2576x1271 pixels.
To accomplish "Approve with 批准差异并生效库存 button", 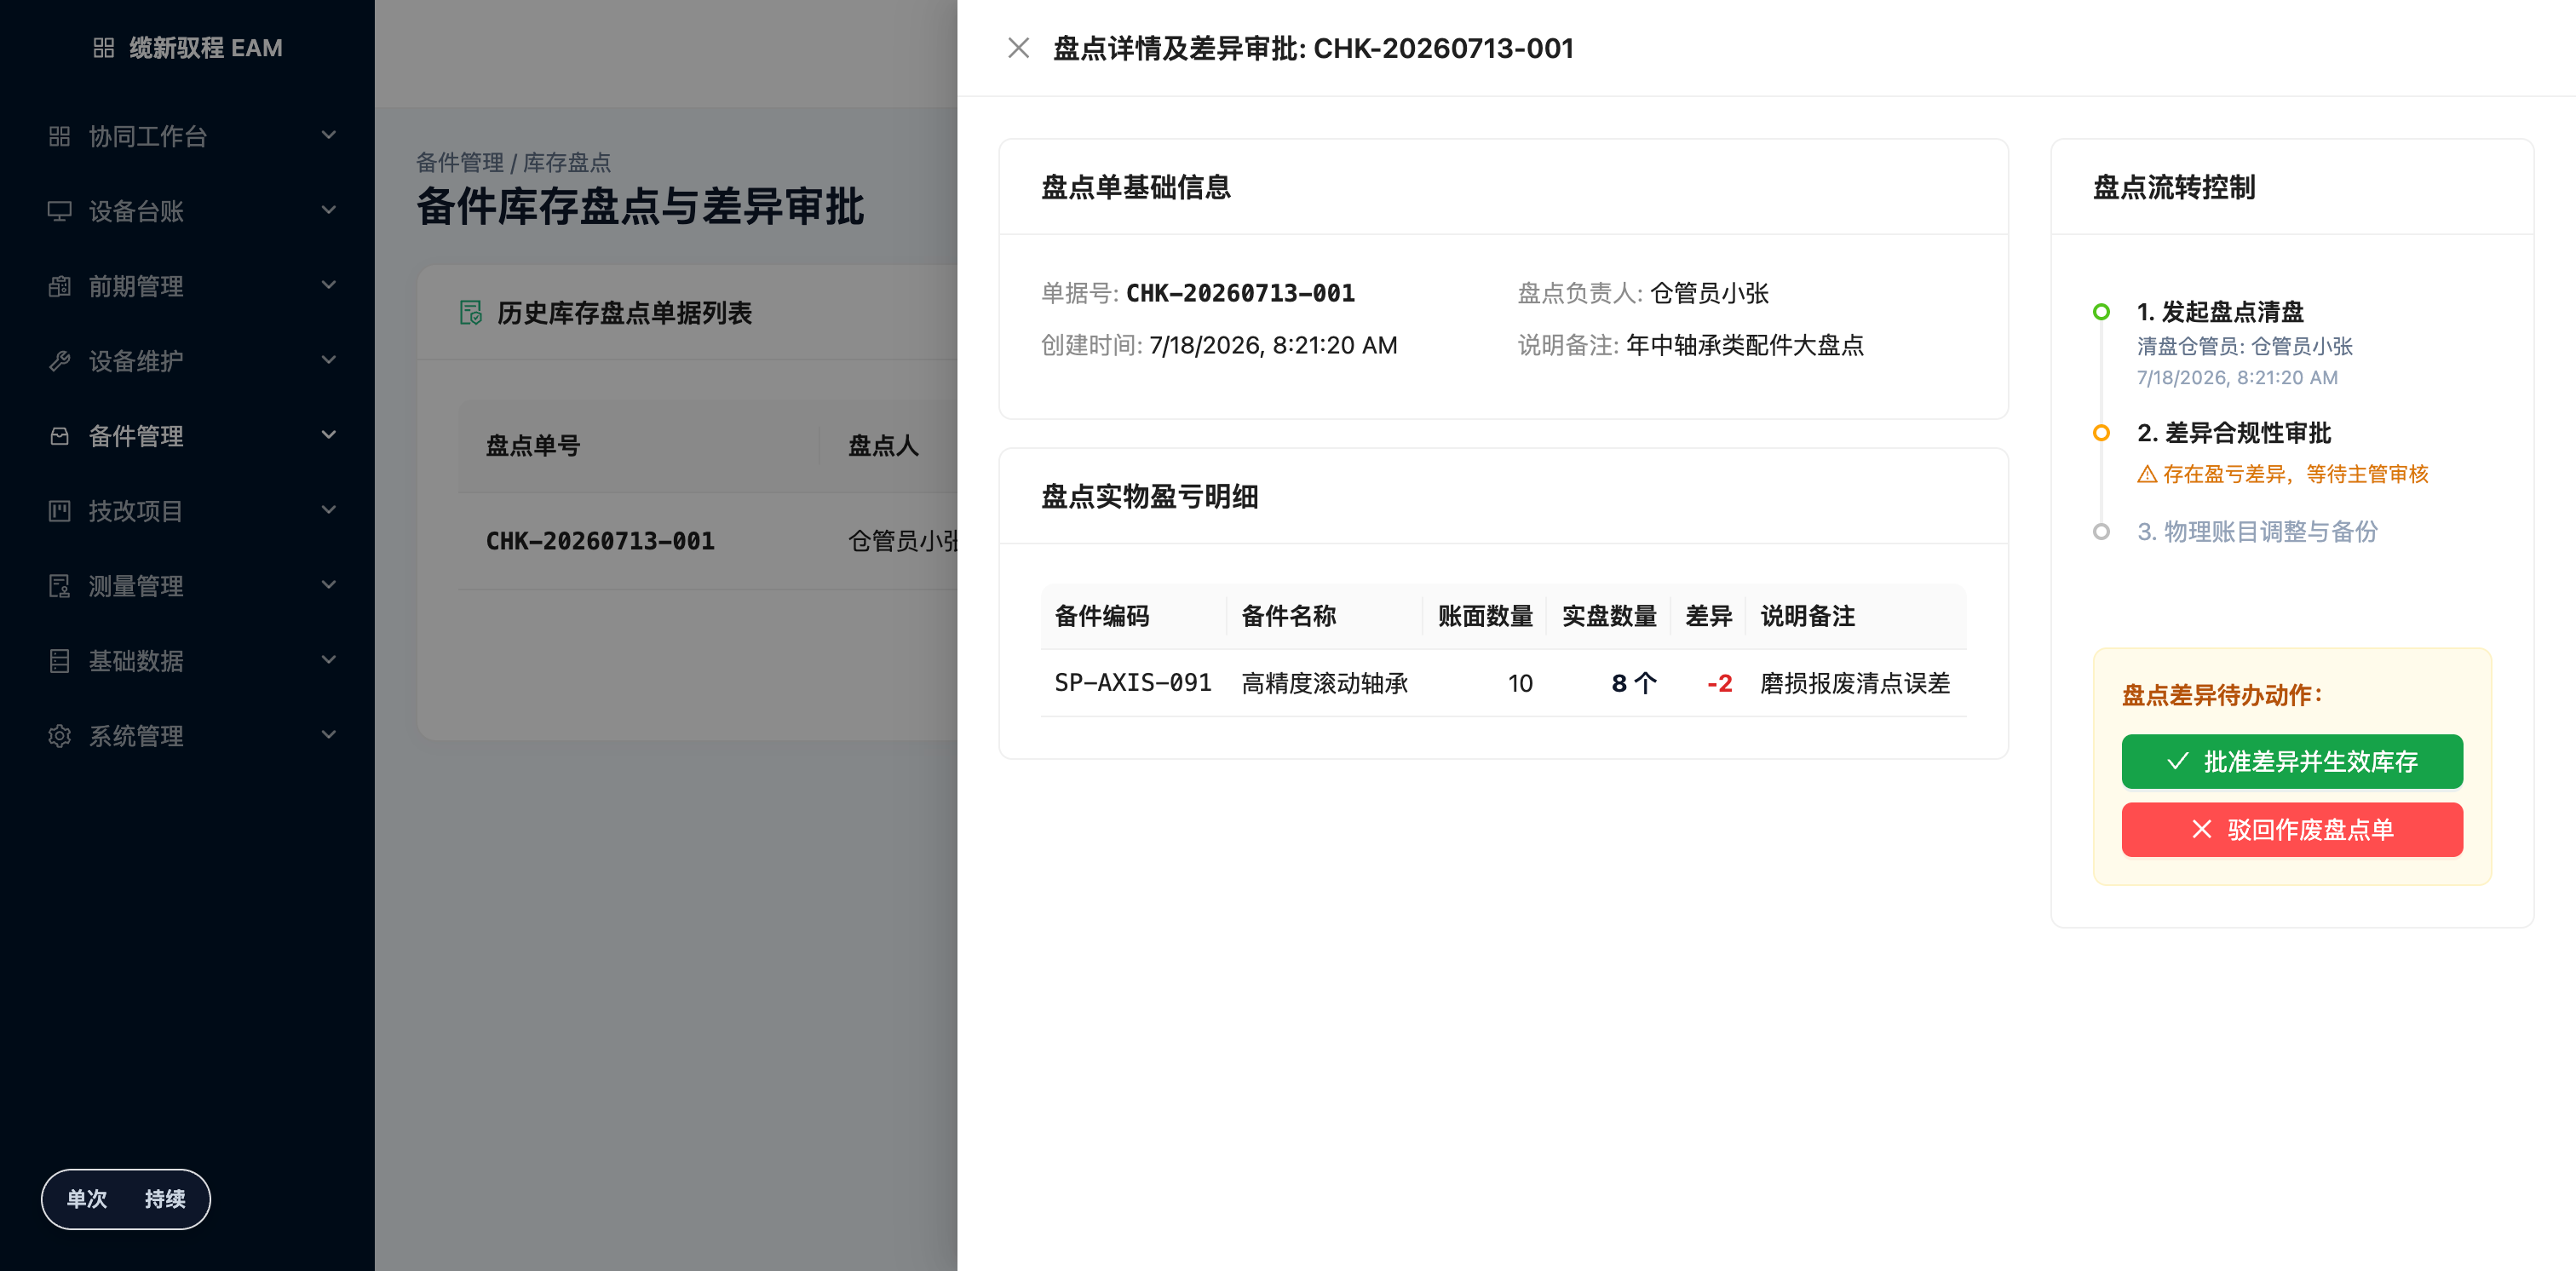I will (2292, 762).
